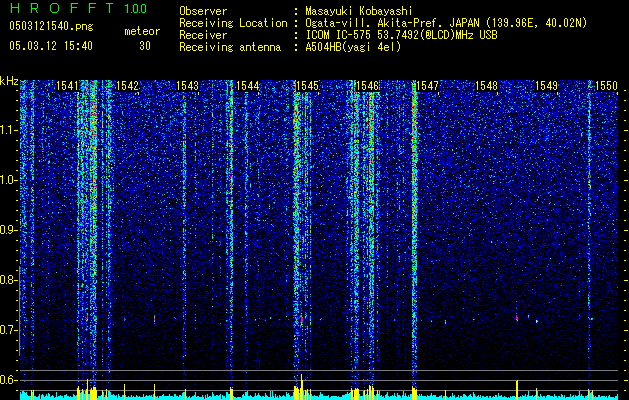629x400 pixels.
Task: Click the meteor count label
Action: click(x=142, y=31)
